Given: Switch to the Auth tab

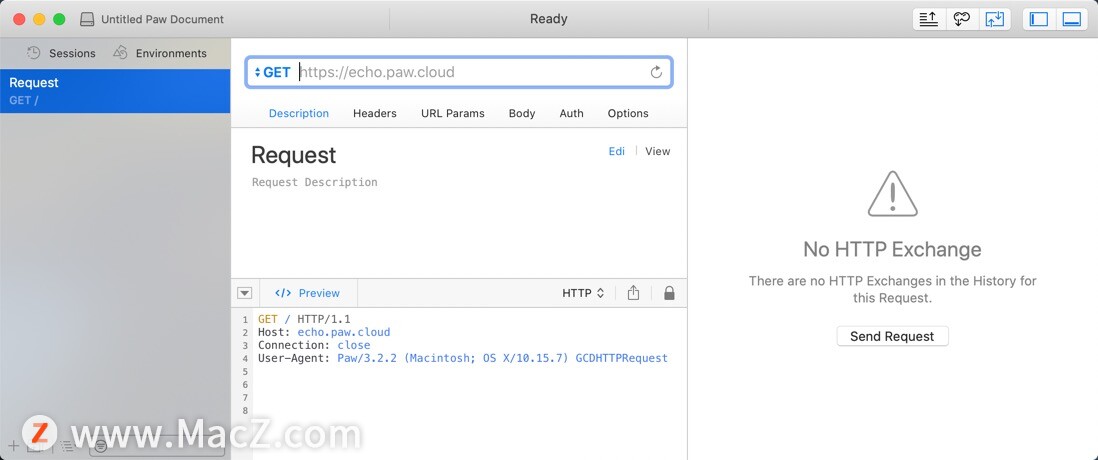Looking at the screenshot, I should 571,113.
